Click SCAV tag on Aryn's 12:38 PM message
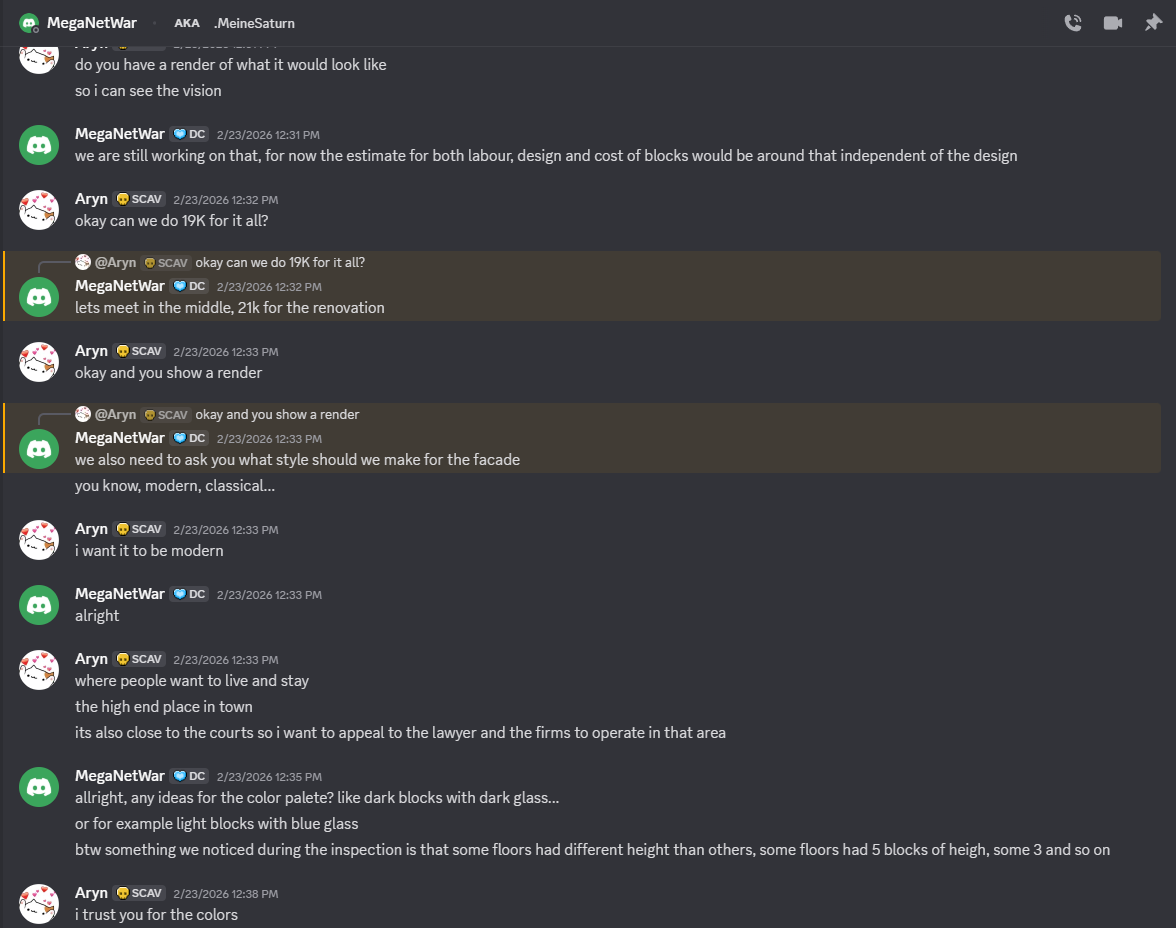Image resolution: width=1176 pixels, height=928 pixels. [139, 893]
